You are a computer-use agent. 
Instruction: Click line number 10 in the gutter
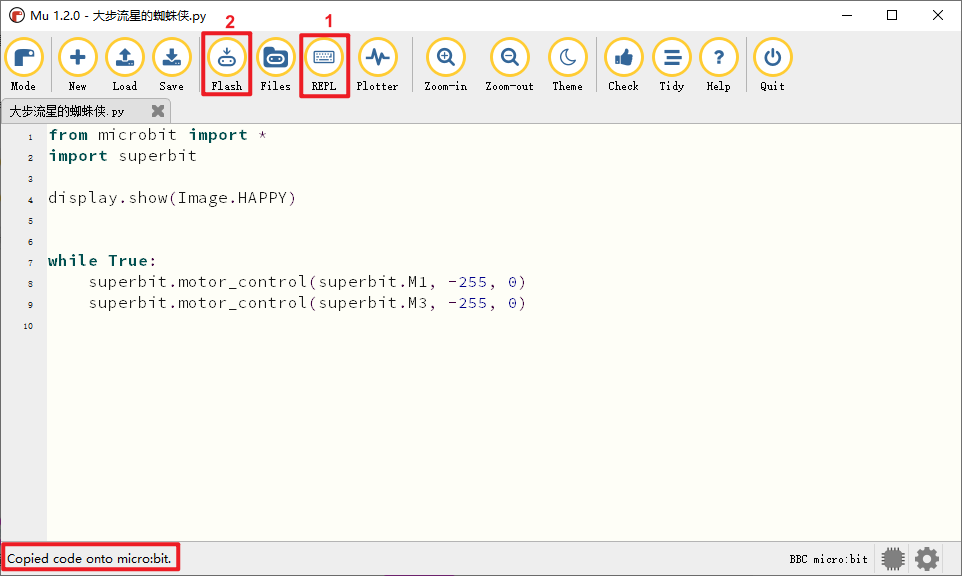tap(28, 326)
